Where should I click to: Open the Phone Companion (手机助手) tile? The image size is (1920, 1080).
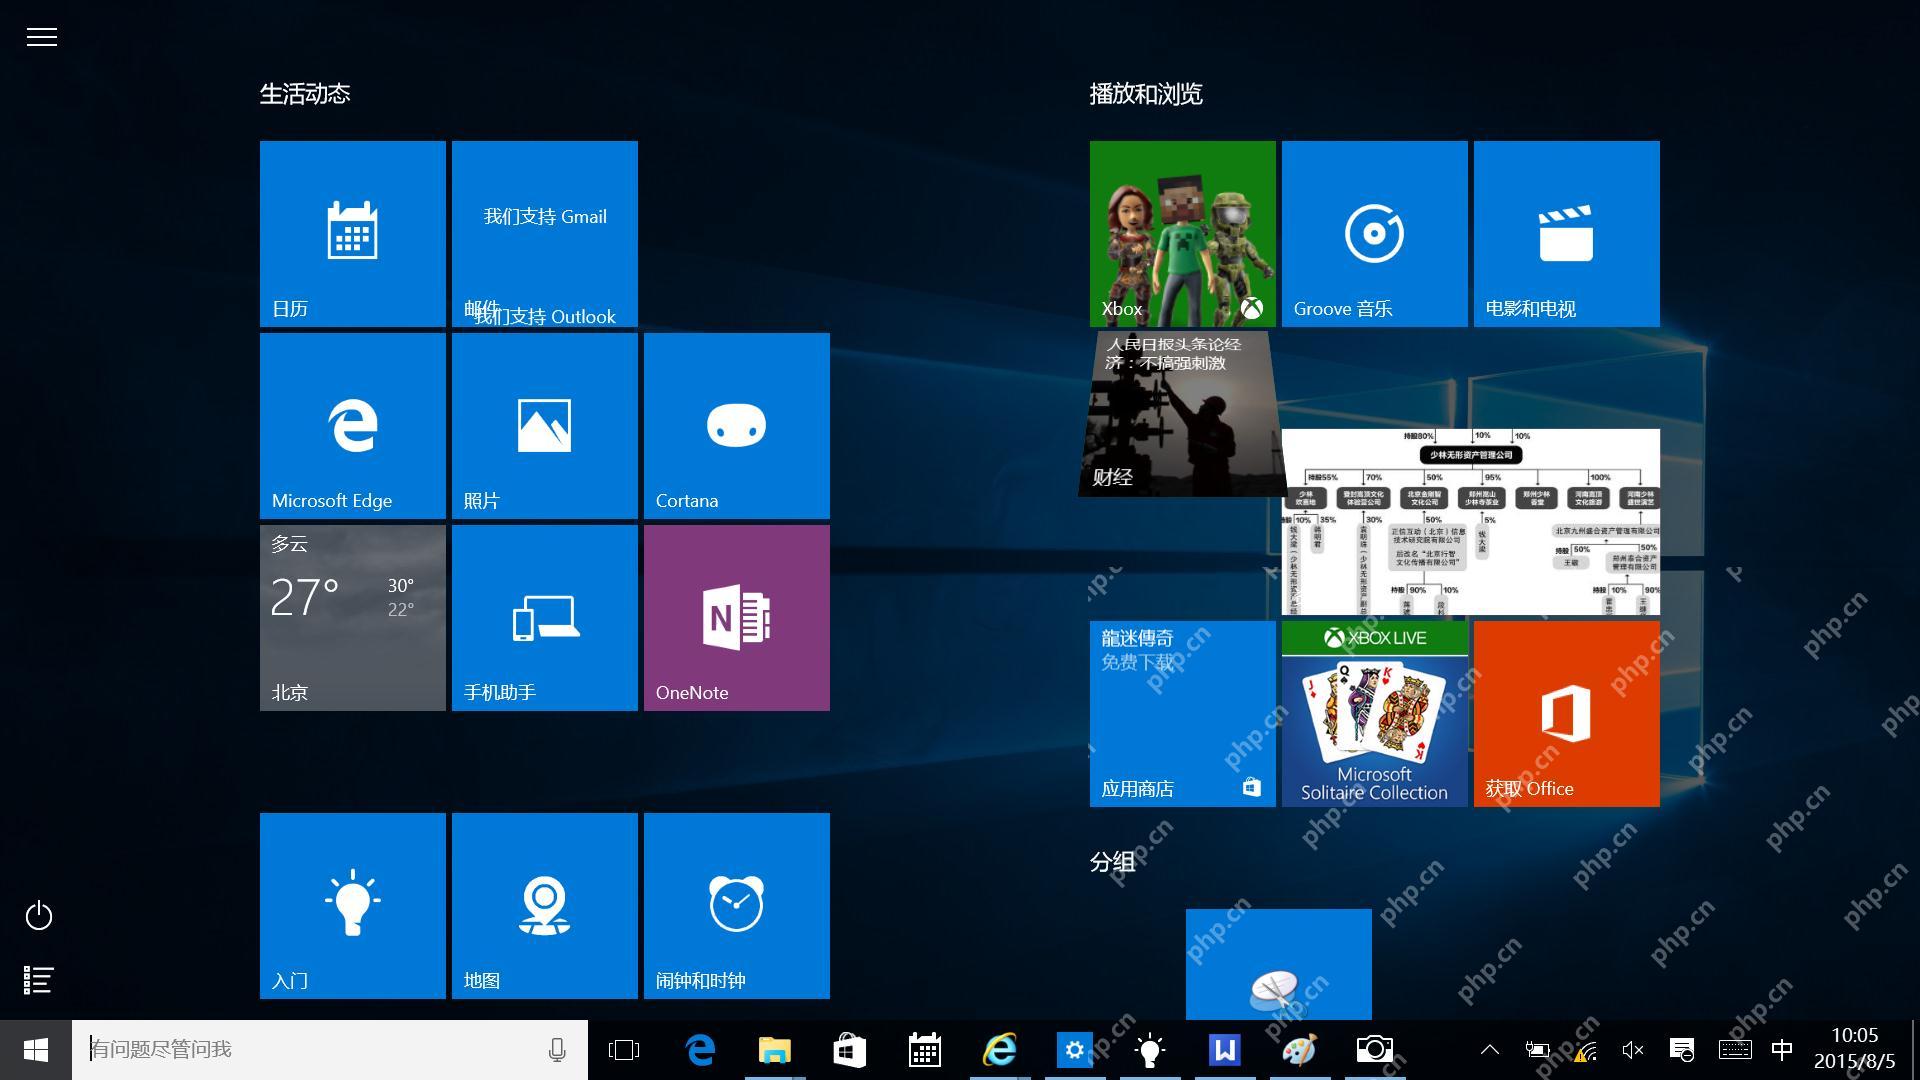545,618
